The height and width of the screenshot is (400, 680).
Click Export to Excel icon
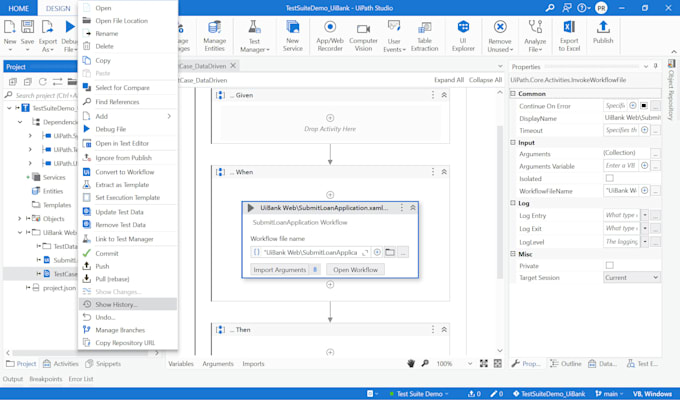click(569, 34)
